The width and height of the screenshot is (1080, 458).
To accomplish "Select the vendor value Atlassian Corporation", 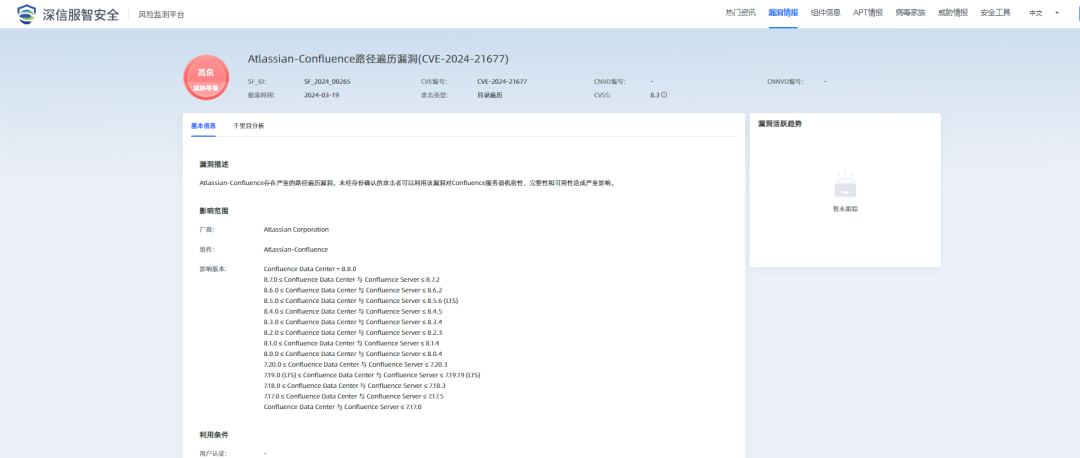I will point(296,229).
